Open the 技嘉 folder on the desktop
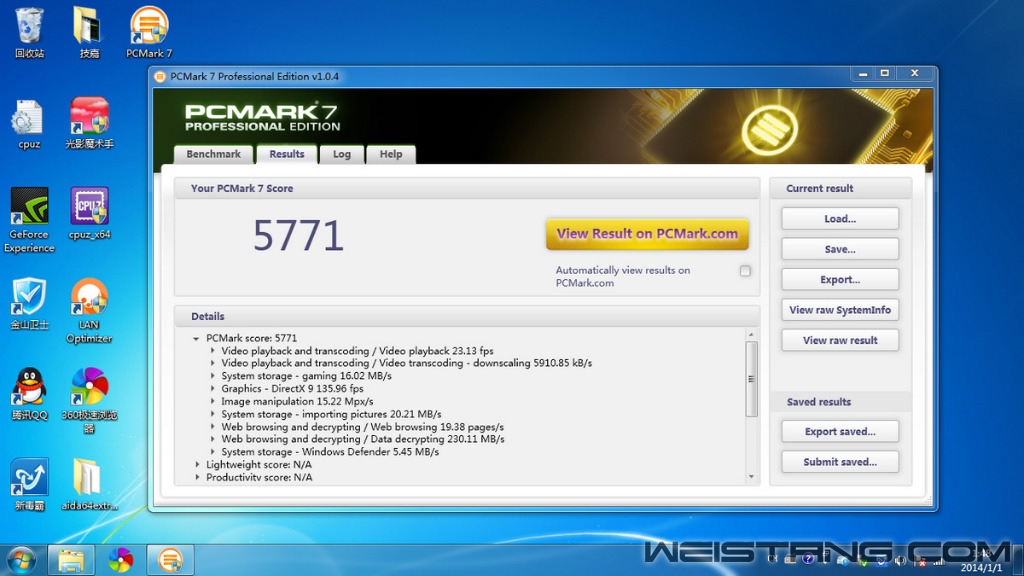1024x576 pixels. point(89,31)
